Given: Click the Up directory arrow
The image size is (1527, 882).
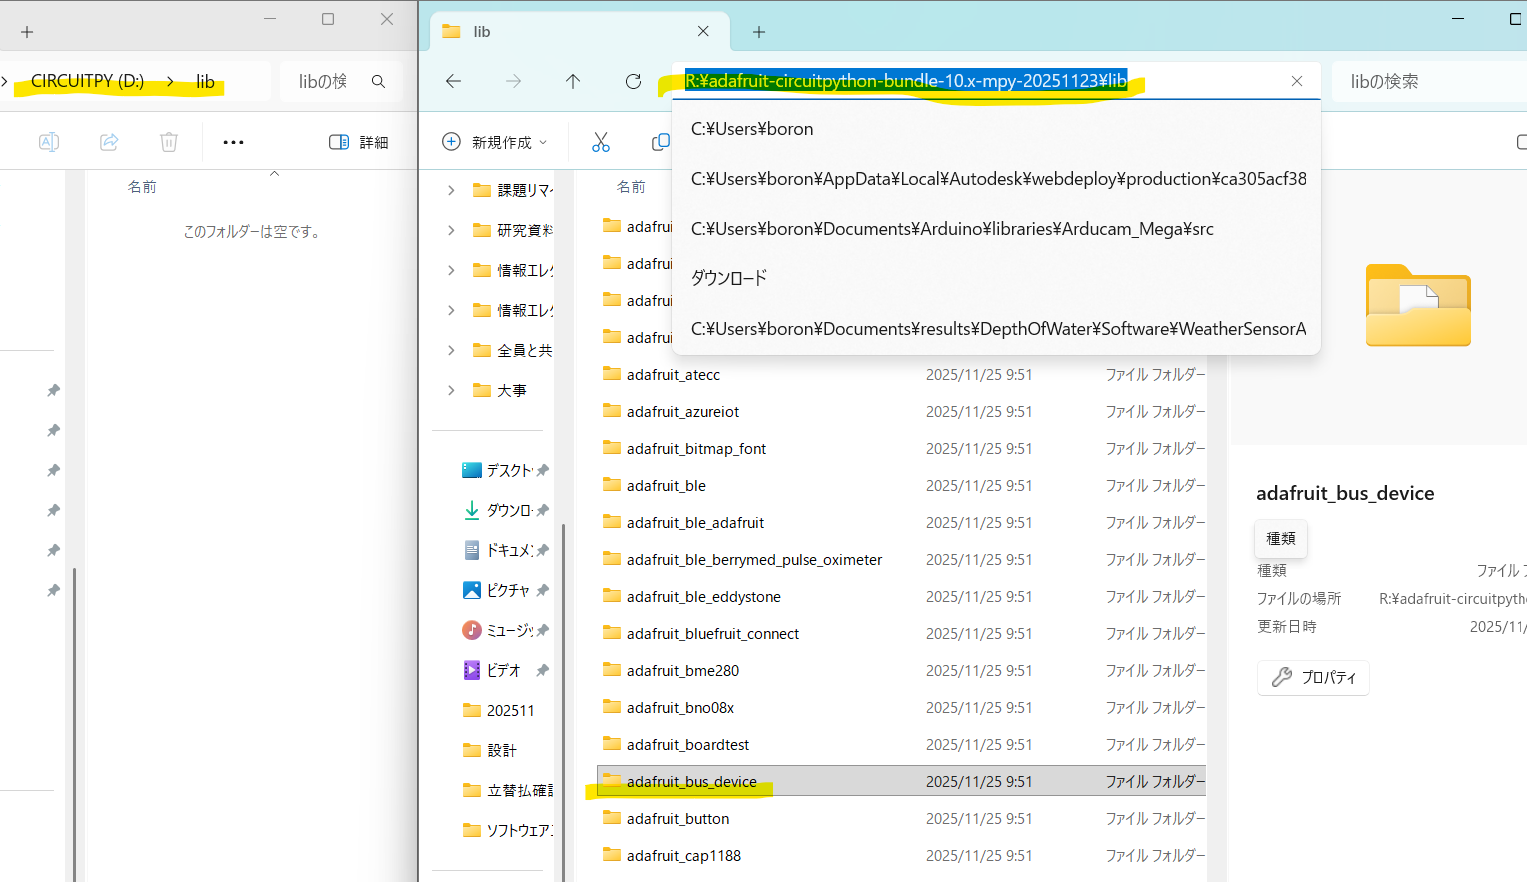Looking at the screenshot, I should [573, 81].
